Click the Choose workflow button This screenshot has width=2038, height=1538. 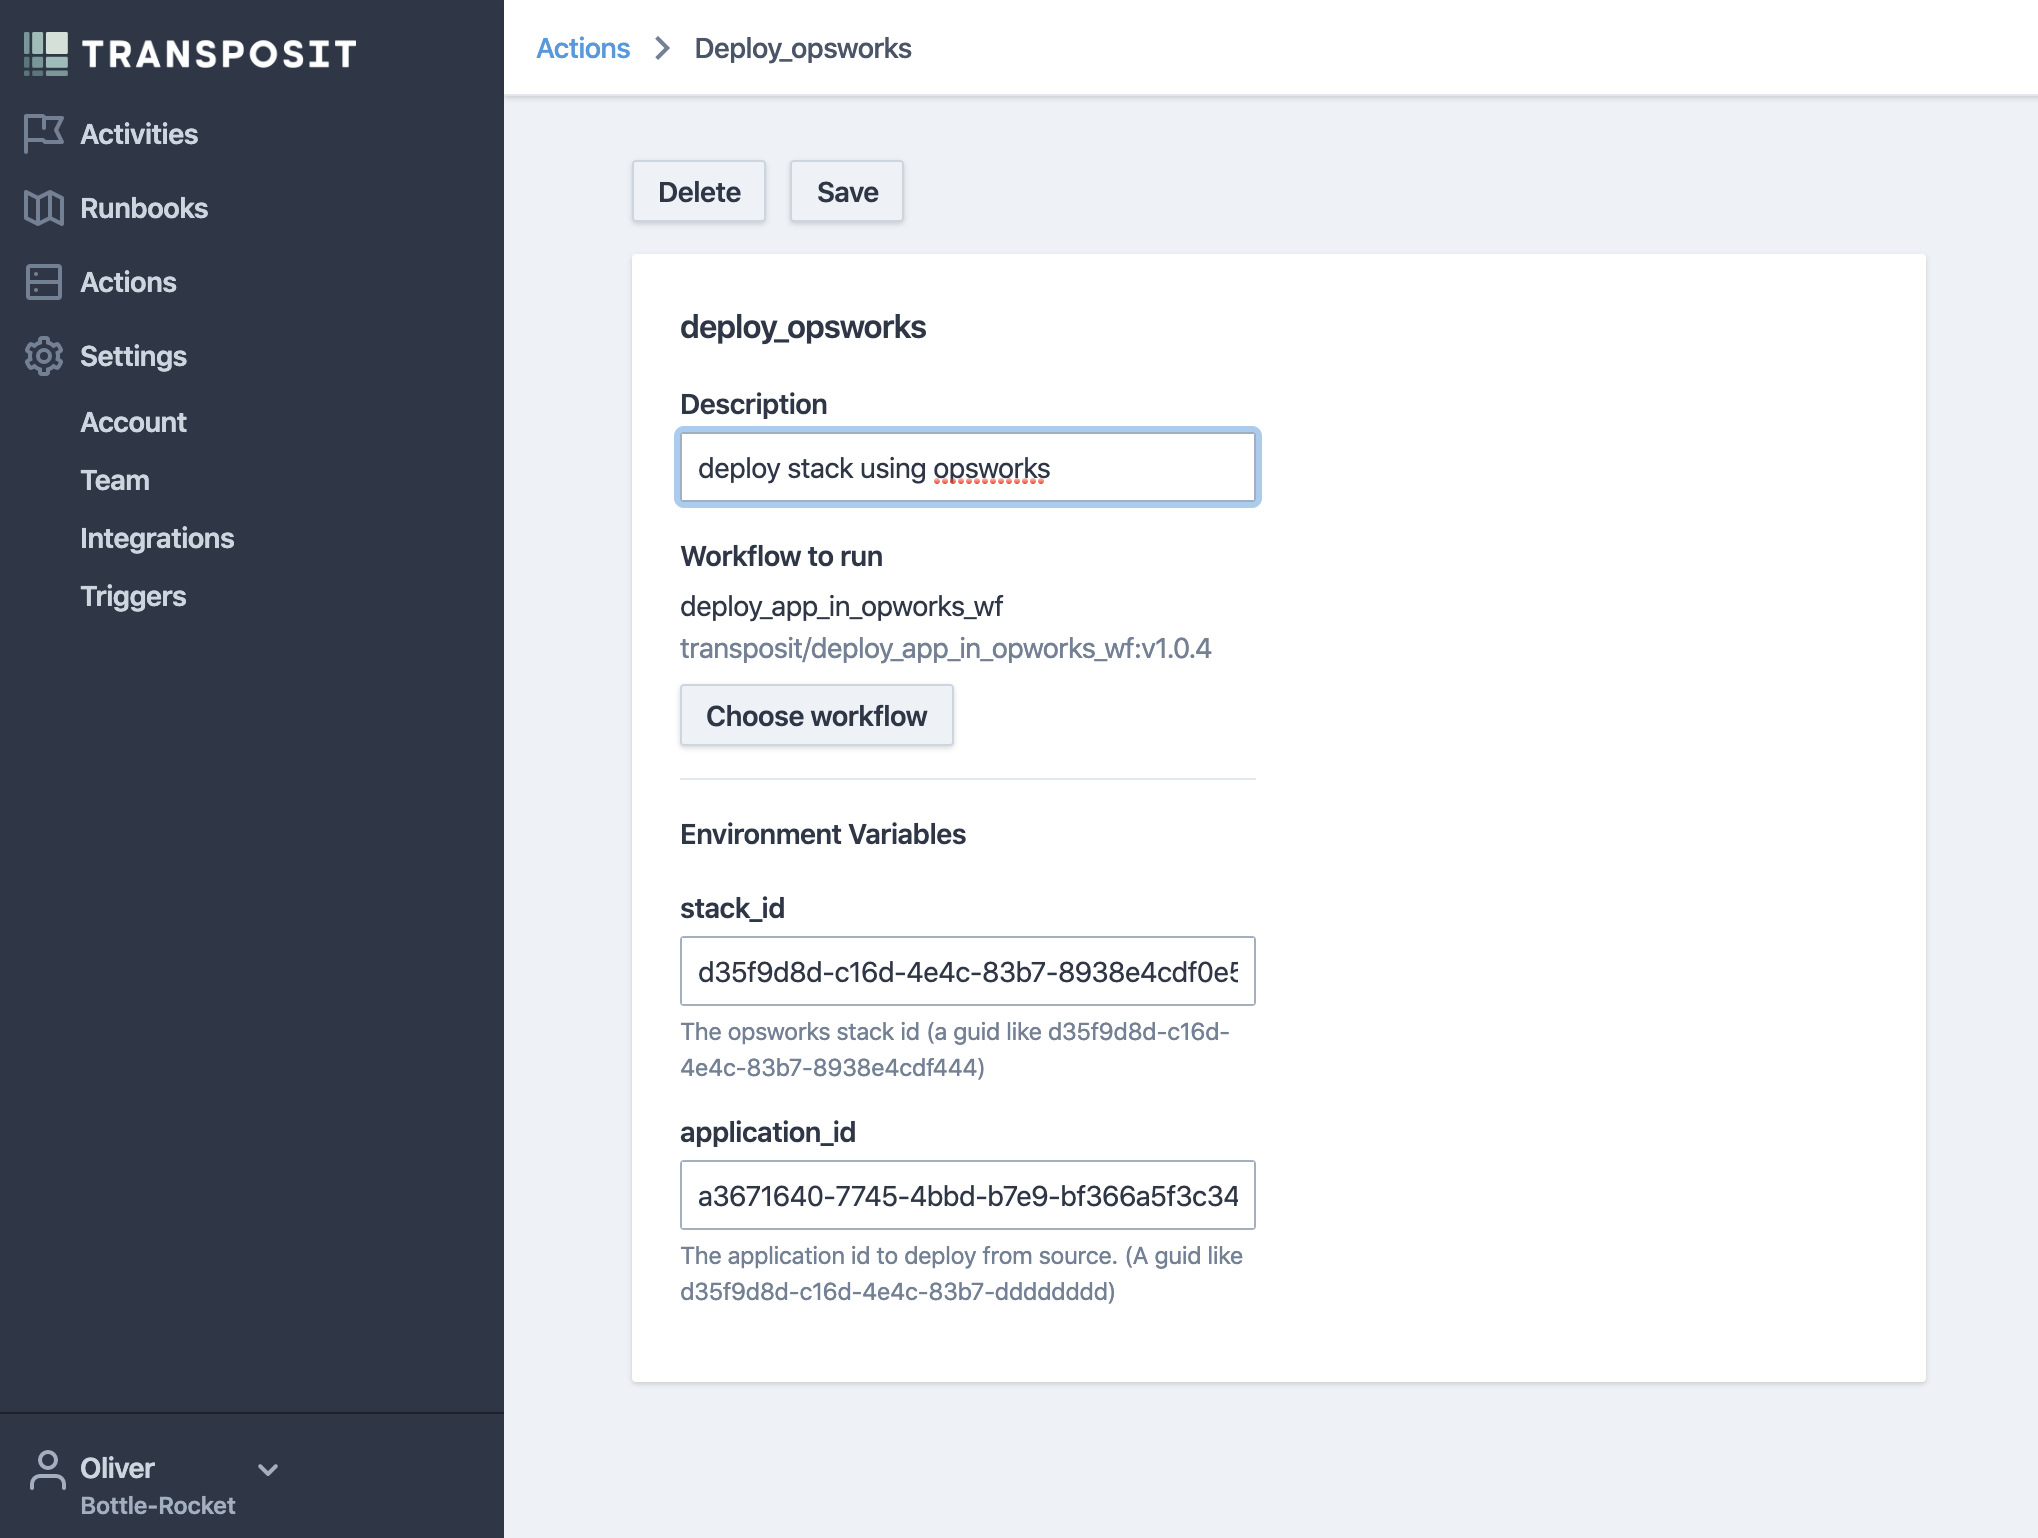tap(816, 715)
